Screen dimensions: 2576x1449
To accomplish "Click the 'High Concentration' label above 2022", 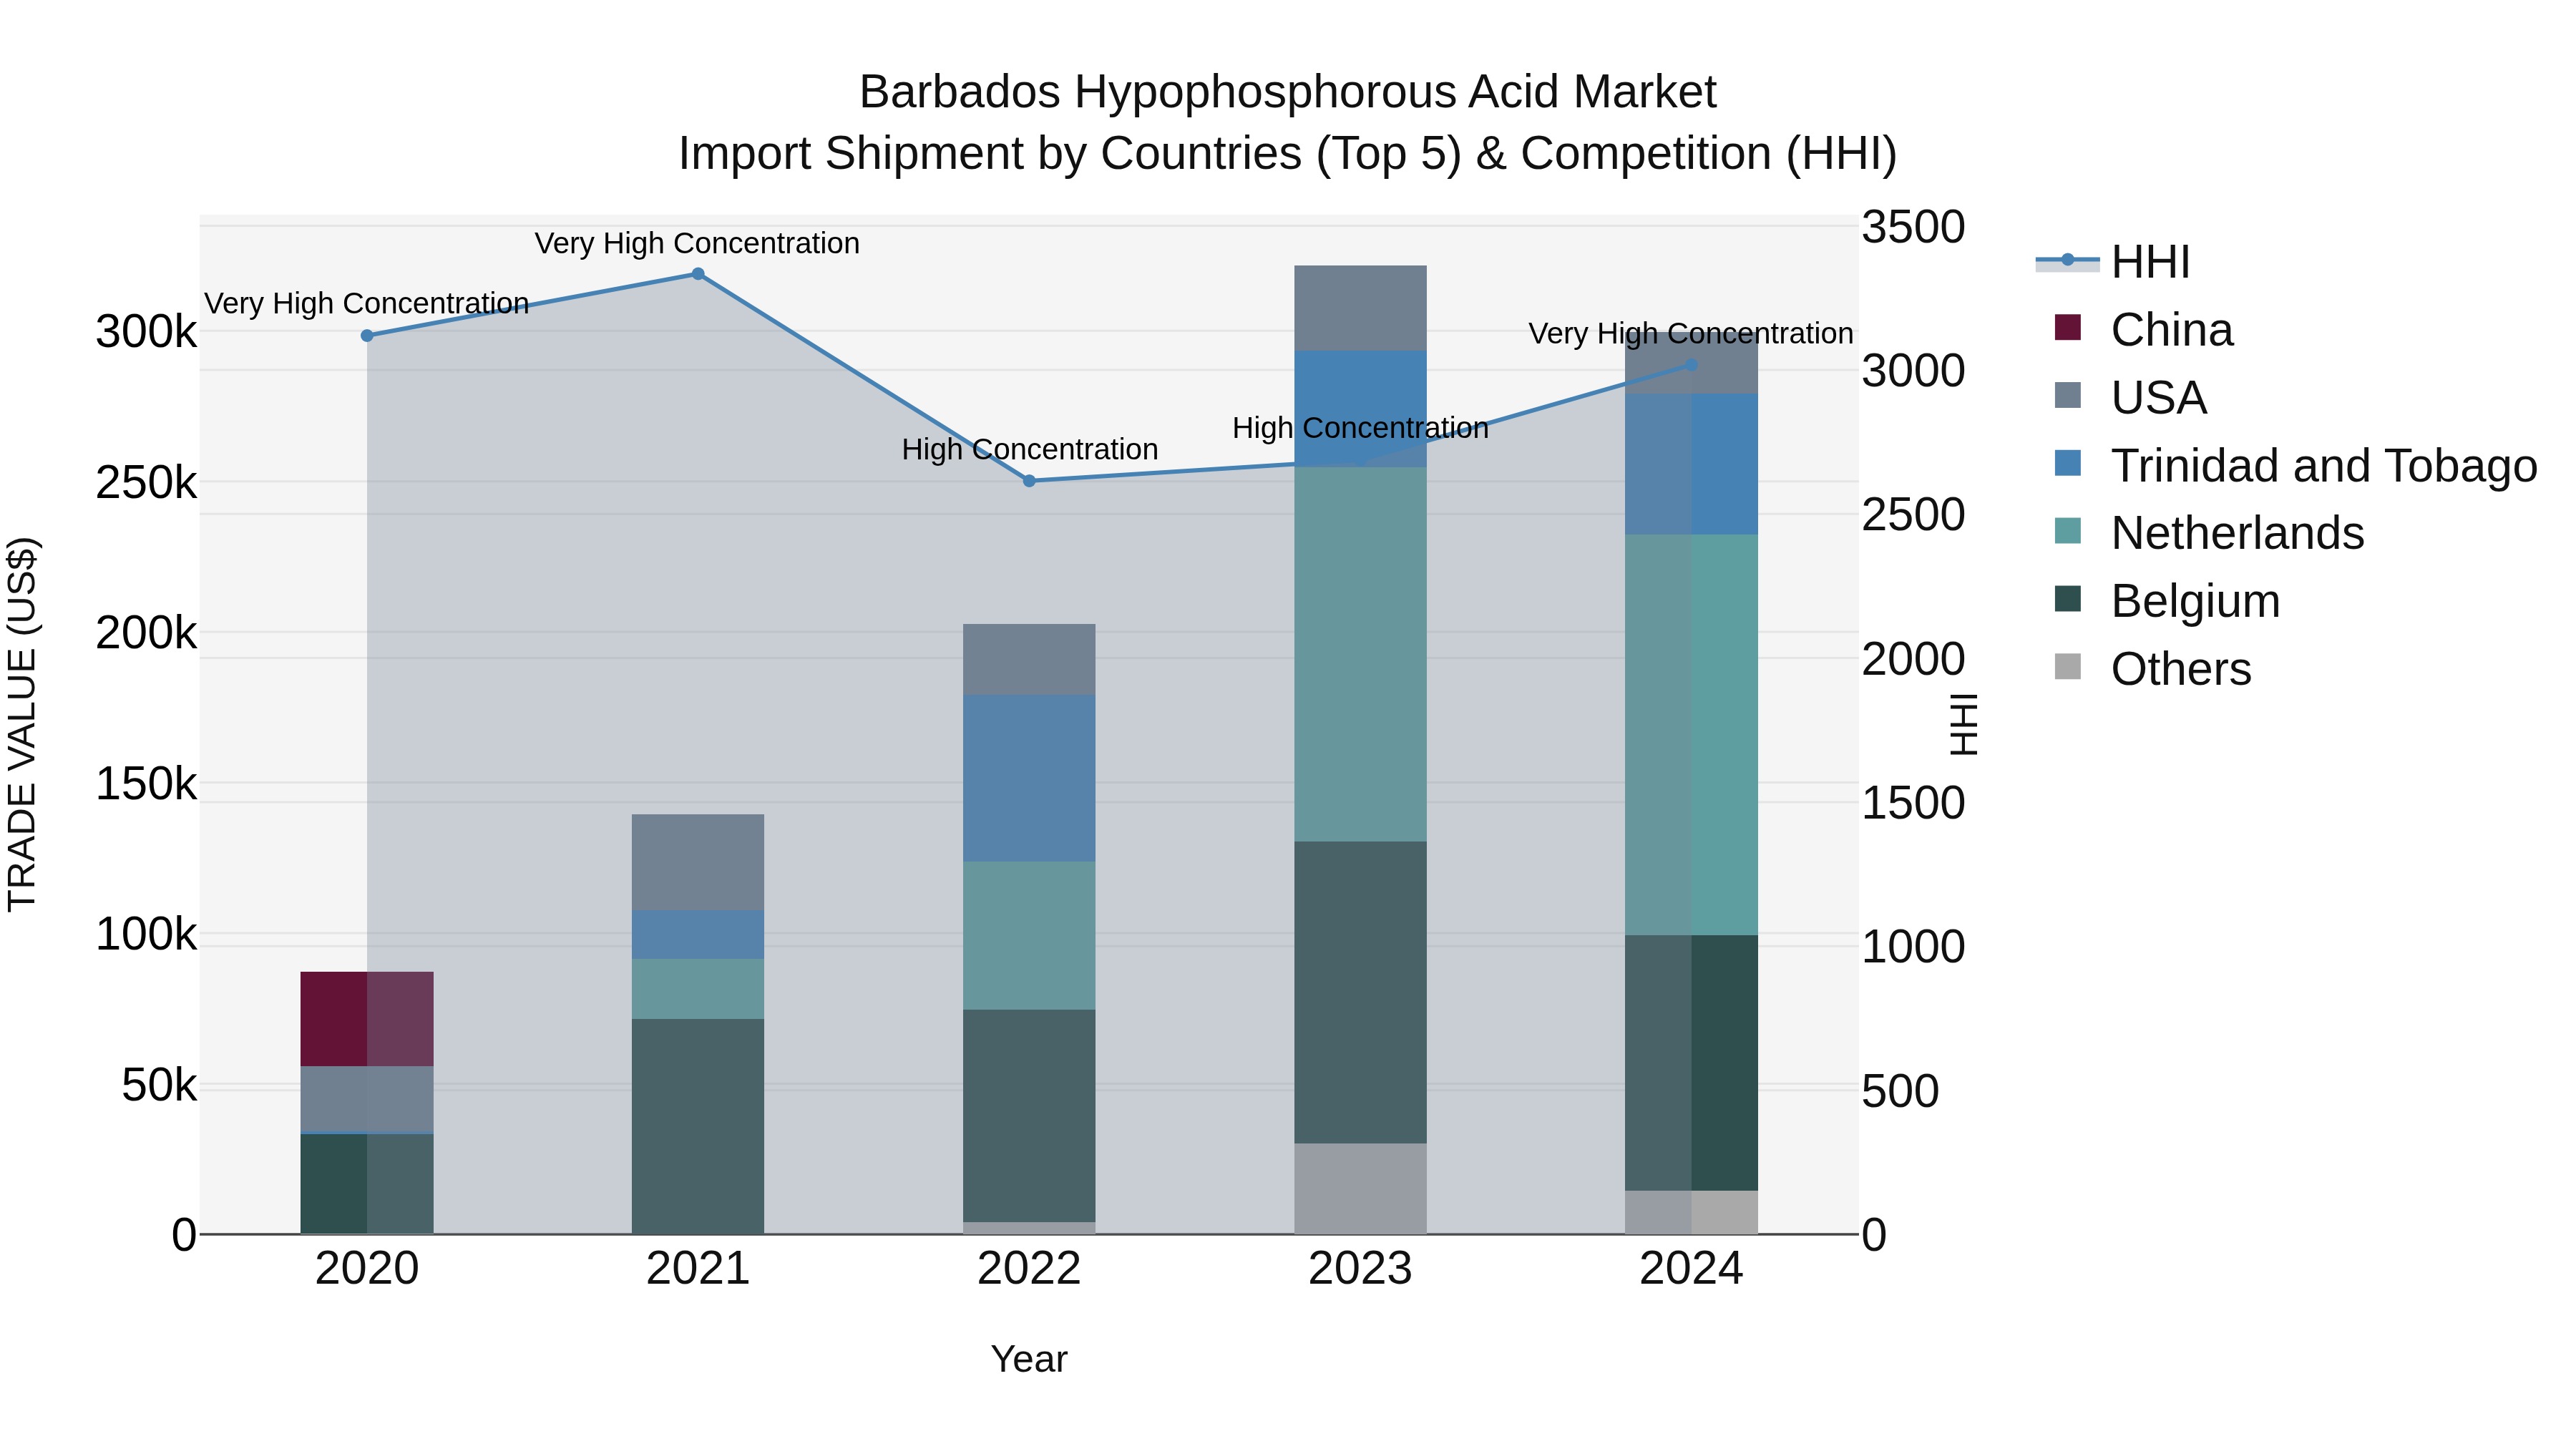I will click(1030, 449).
